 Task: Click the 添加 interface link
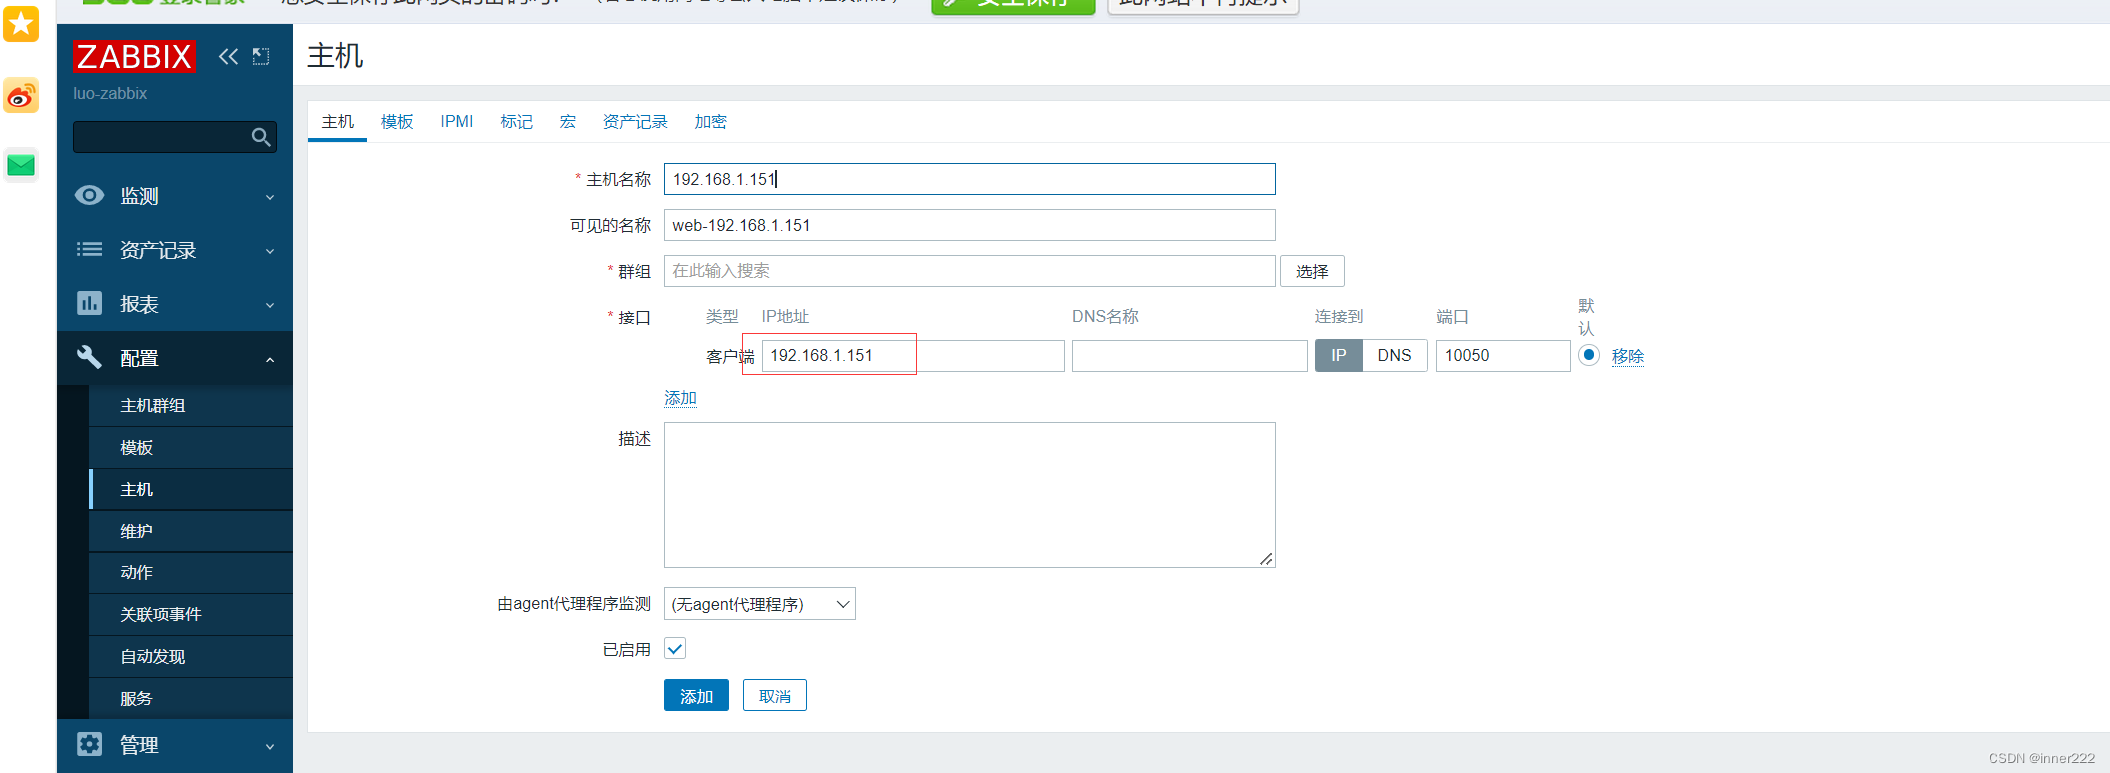[681, 398]
